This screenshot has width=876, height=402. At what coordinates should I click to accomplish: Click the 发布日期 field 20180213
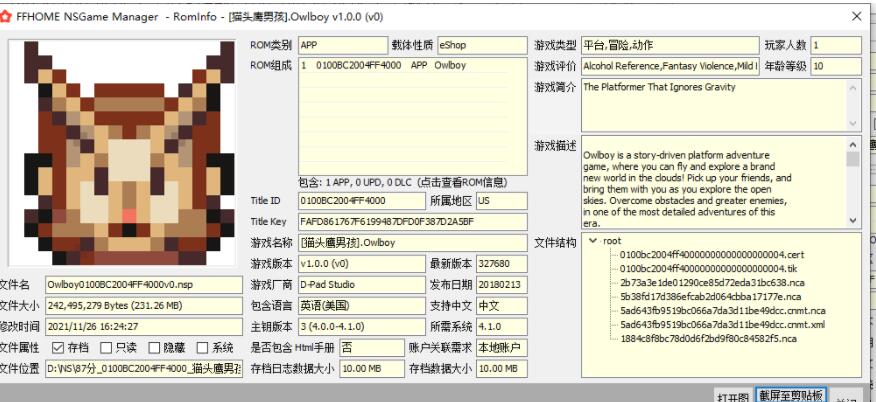click(x=502, y=285)
